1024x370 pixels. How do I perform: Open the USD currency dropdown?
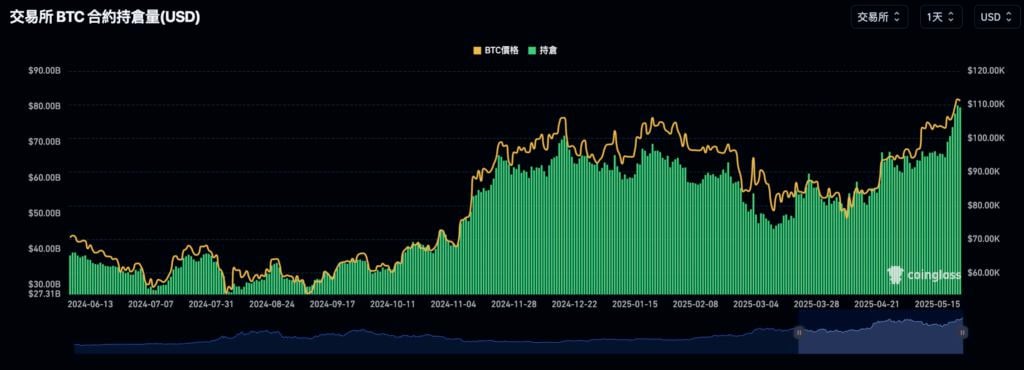[x=997, y=17]
